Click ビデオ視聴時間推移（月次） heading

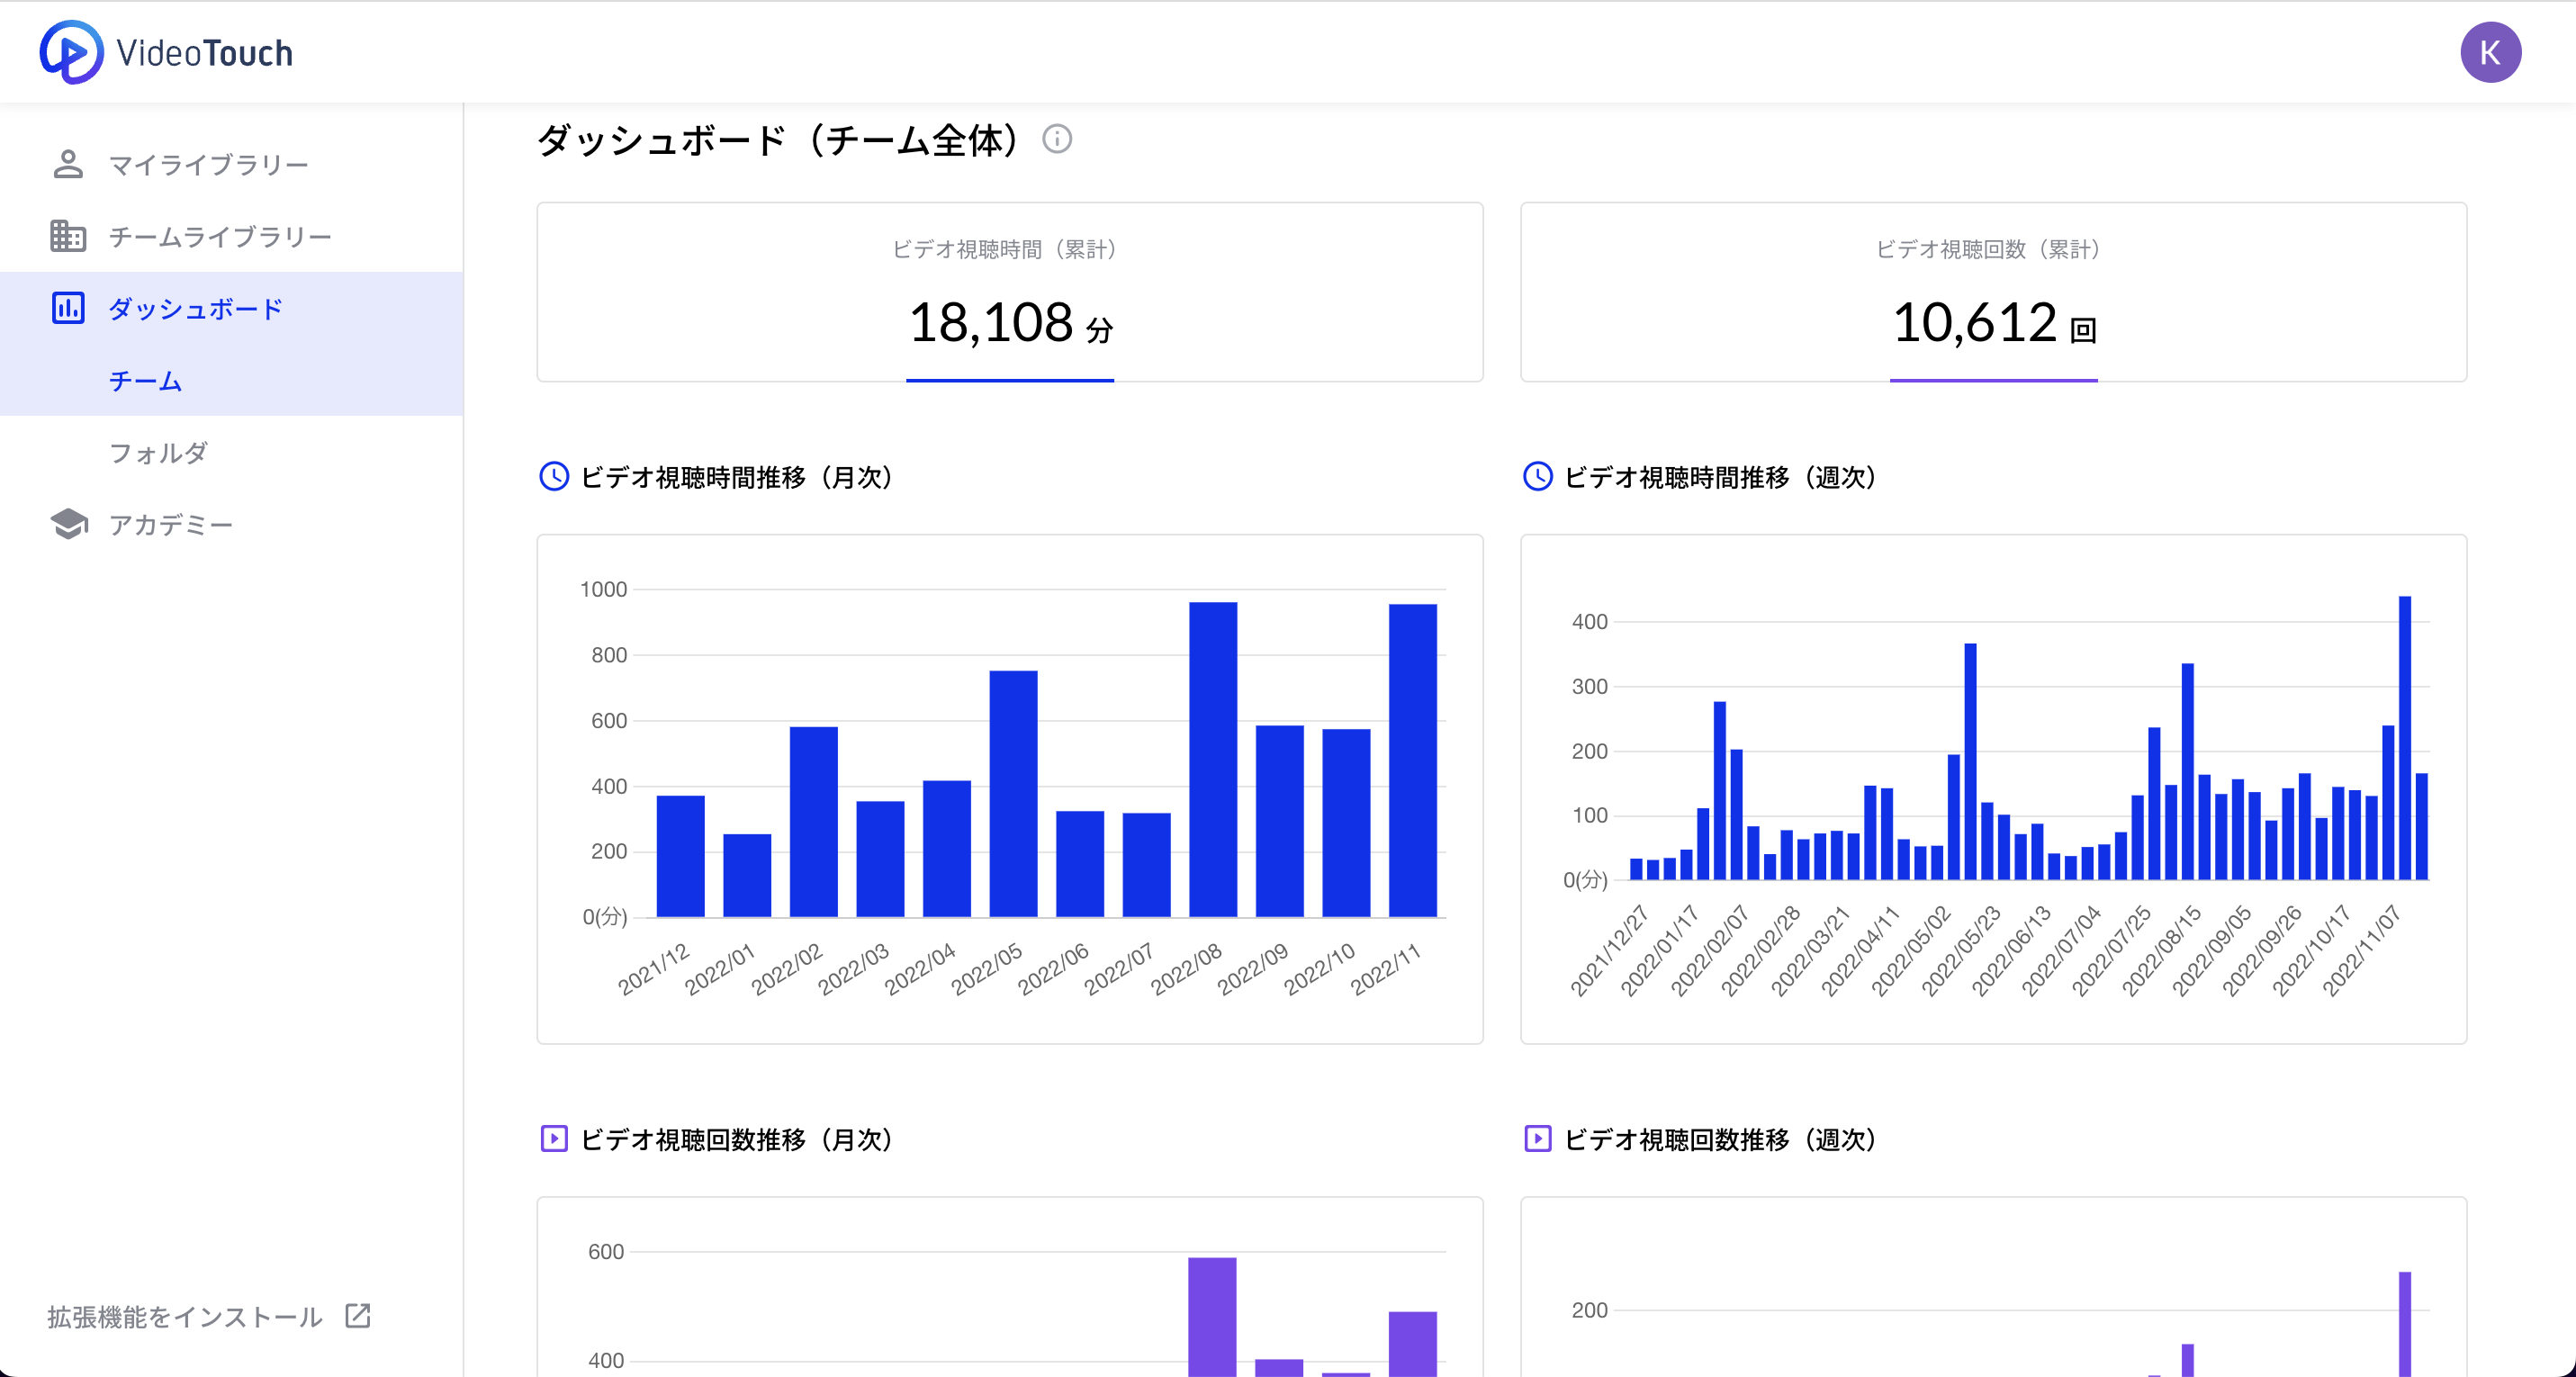[x=737, y=477]
